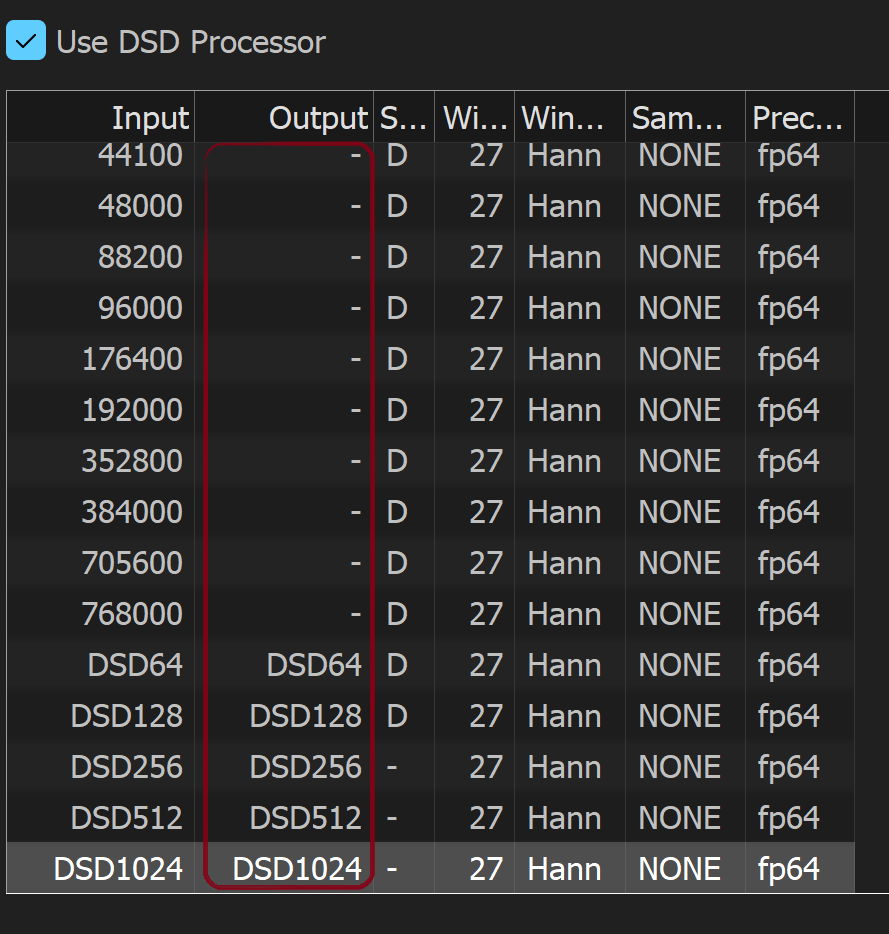The height and width of the screenshot is (934, 889).
Task: Open output cell for 768000 row
Action: (x=284, y=614)
